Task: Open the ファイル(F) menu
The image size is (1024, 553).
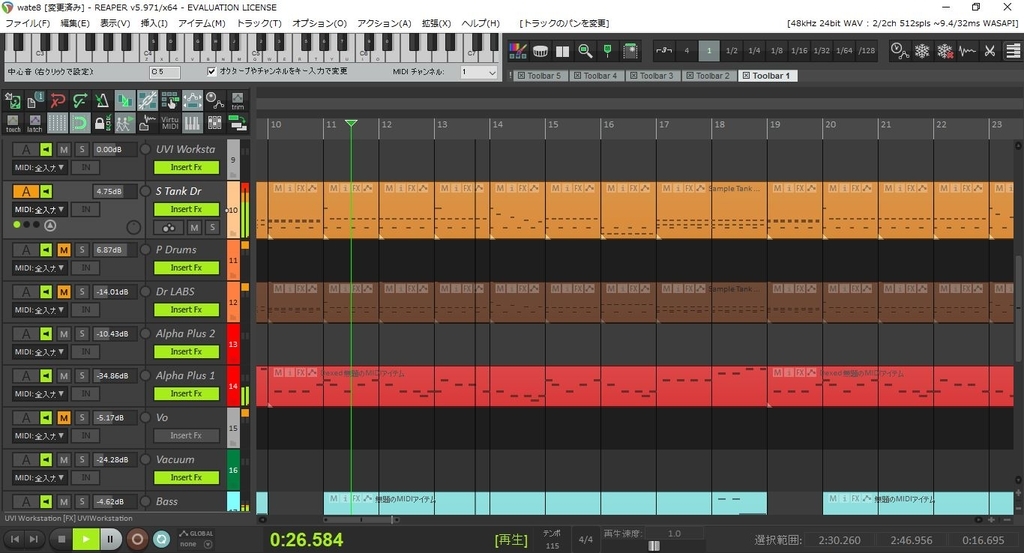Action: 27,23
